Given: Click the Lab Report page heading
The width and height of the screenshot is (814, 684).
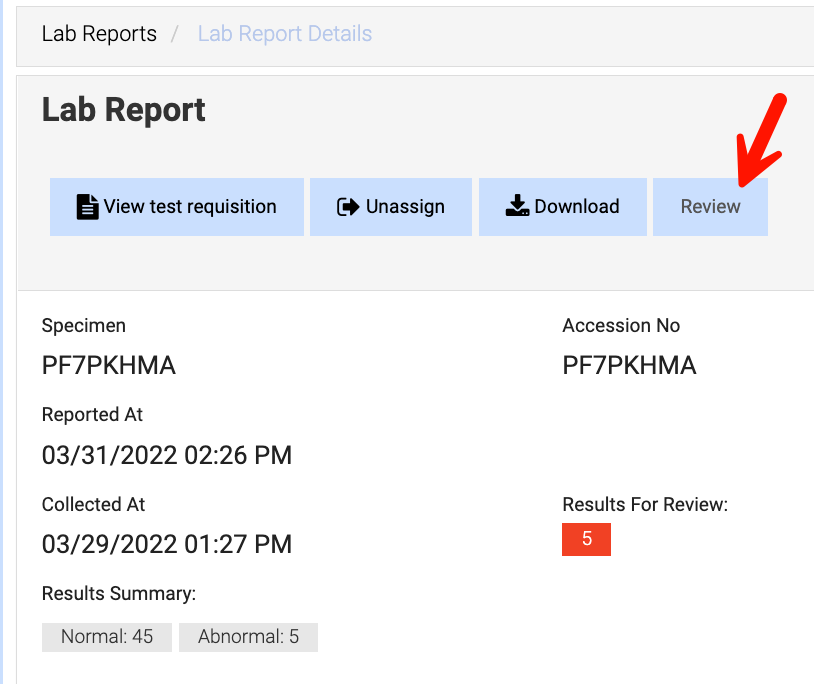Looking at the screenshot, I should (123, 110).
